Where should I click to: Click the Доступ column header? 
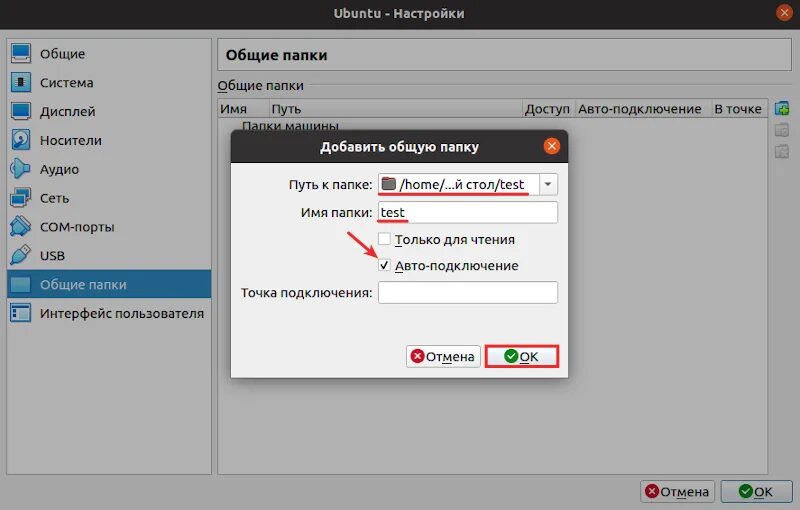click(x=549, y=109)
